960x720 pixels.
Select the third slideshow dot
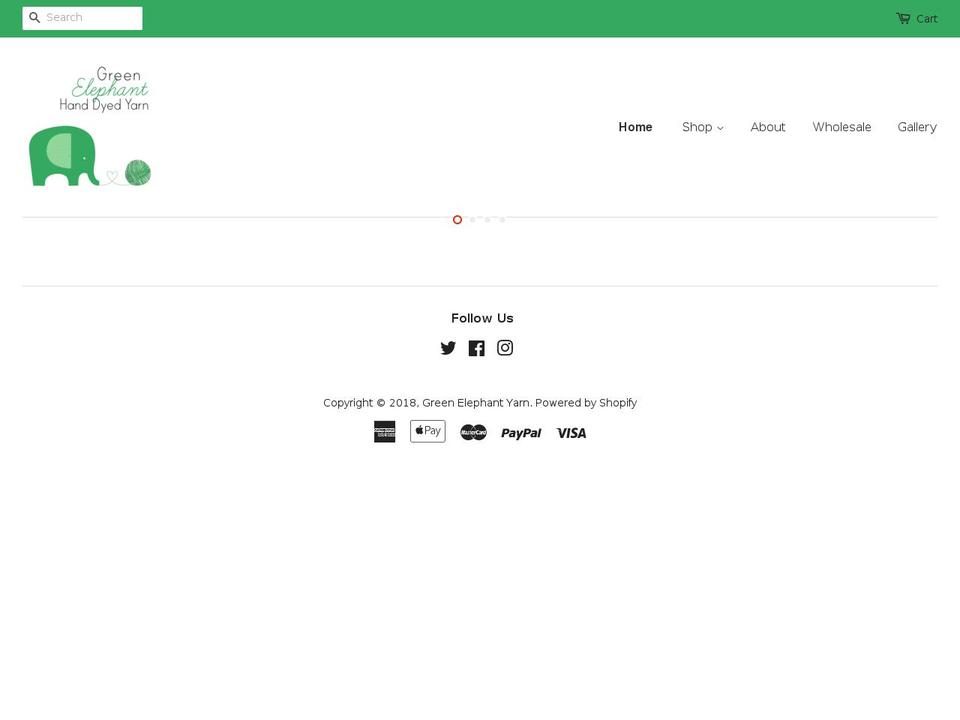tap(487, 220)
